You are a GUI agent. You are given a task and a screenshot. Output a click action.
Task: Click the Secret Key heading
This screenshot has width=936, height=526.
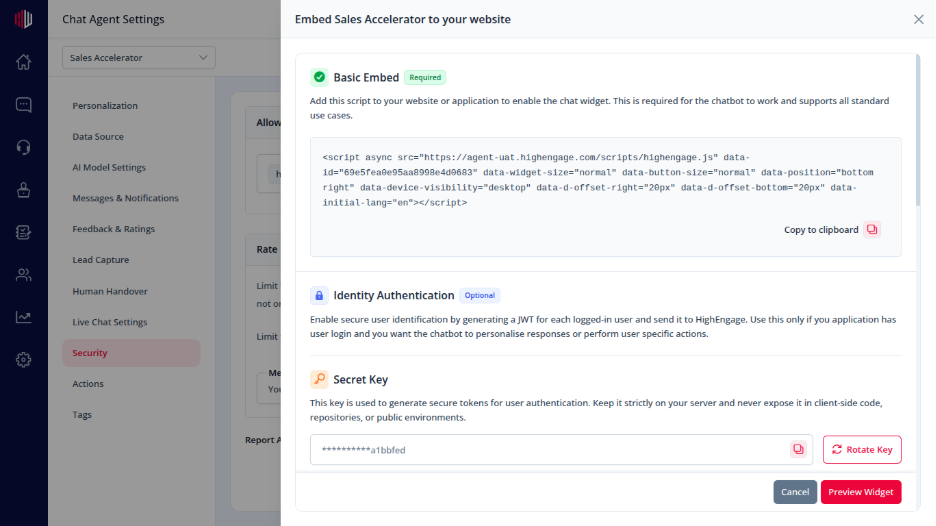click(x=361, y=380)
